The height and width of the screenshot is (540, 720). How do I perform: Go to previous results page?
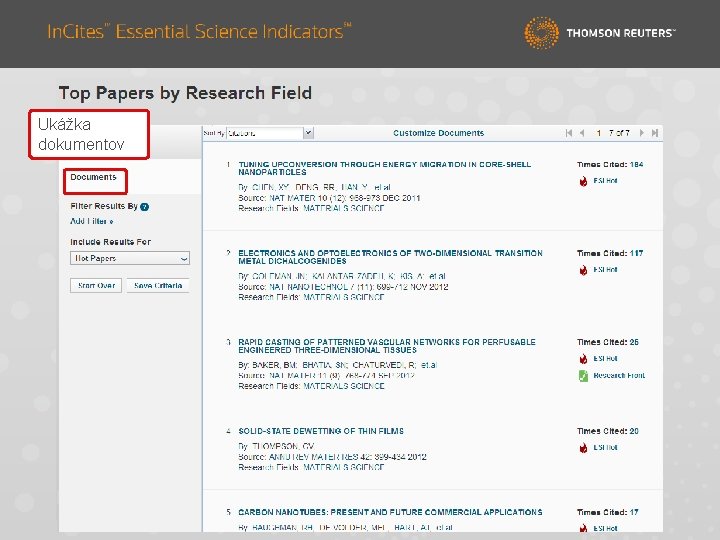click(x=582, y=133)
